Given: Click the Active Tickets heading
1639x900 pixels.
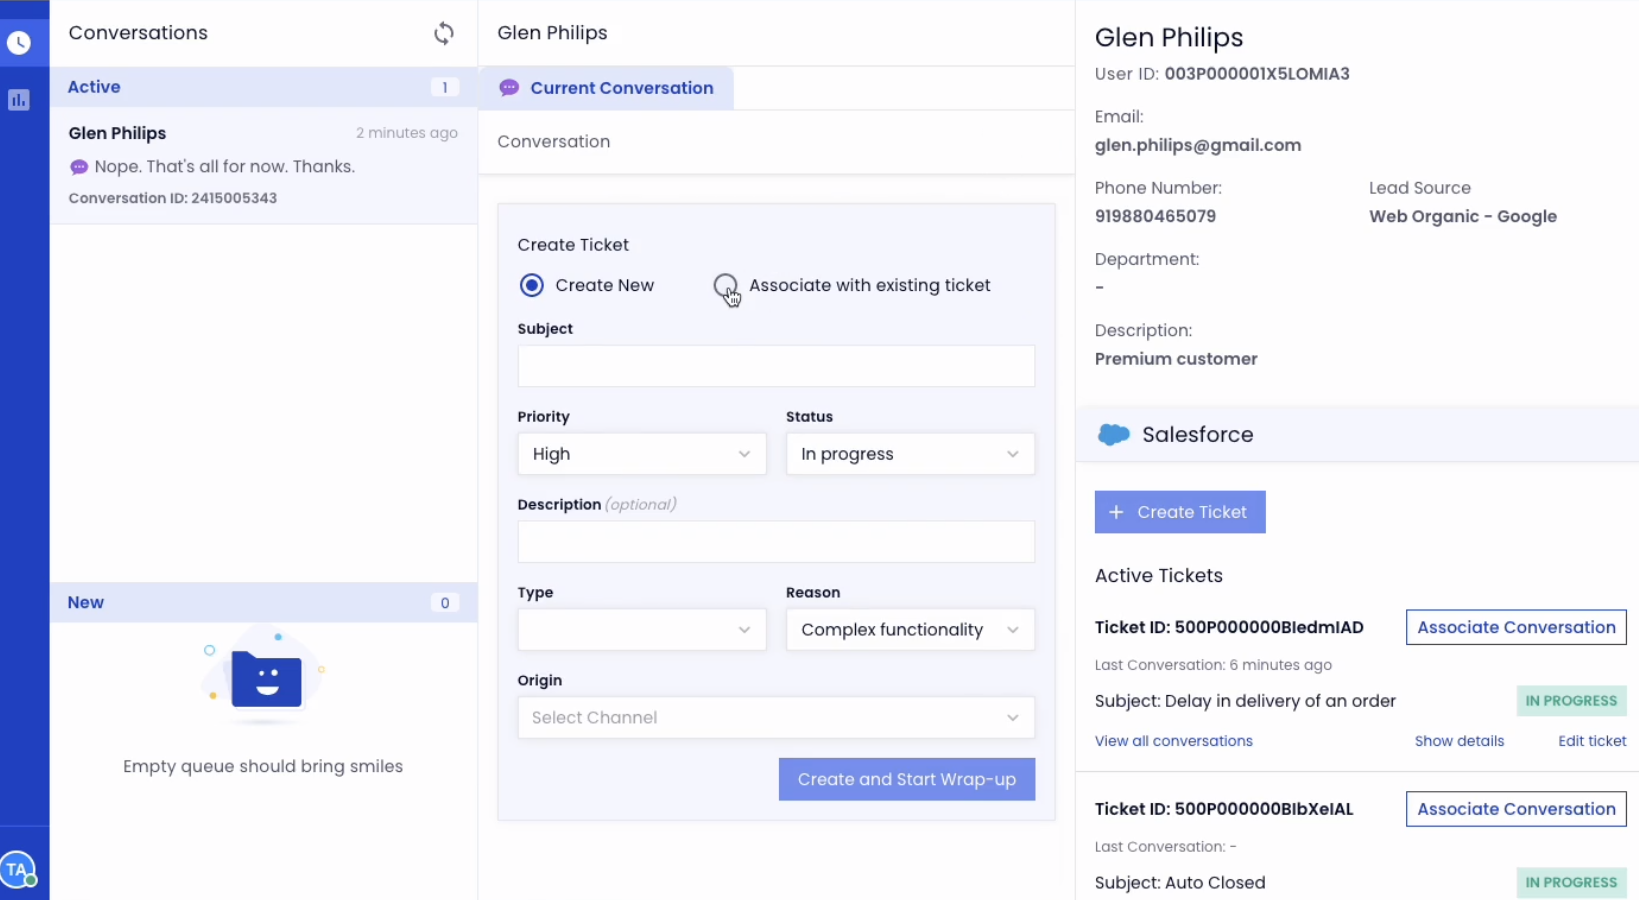Looking at the screenshot, I should click(1159, 576).
